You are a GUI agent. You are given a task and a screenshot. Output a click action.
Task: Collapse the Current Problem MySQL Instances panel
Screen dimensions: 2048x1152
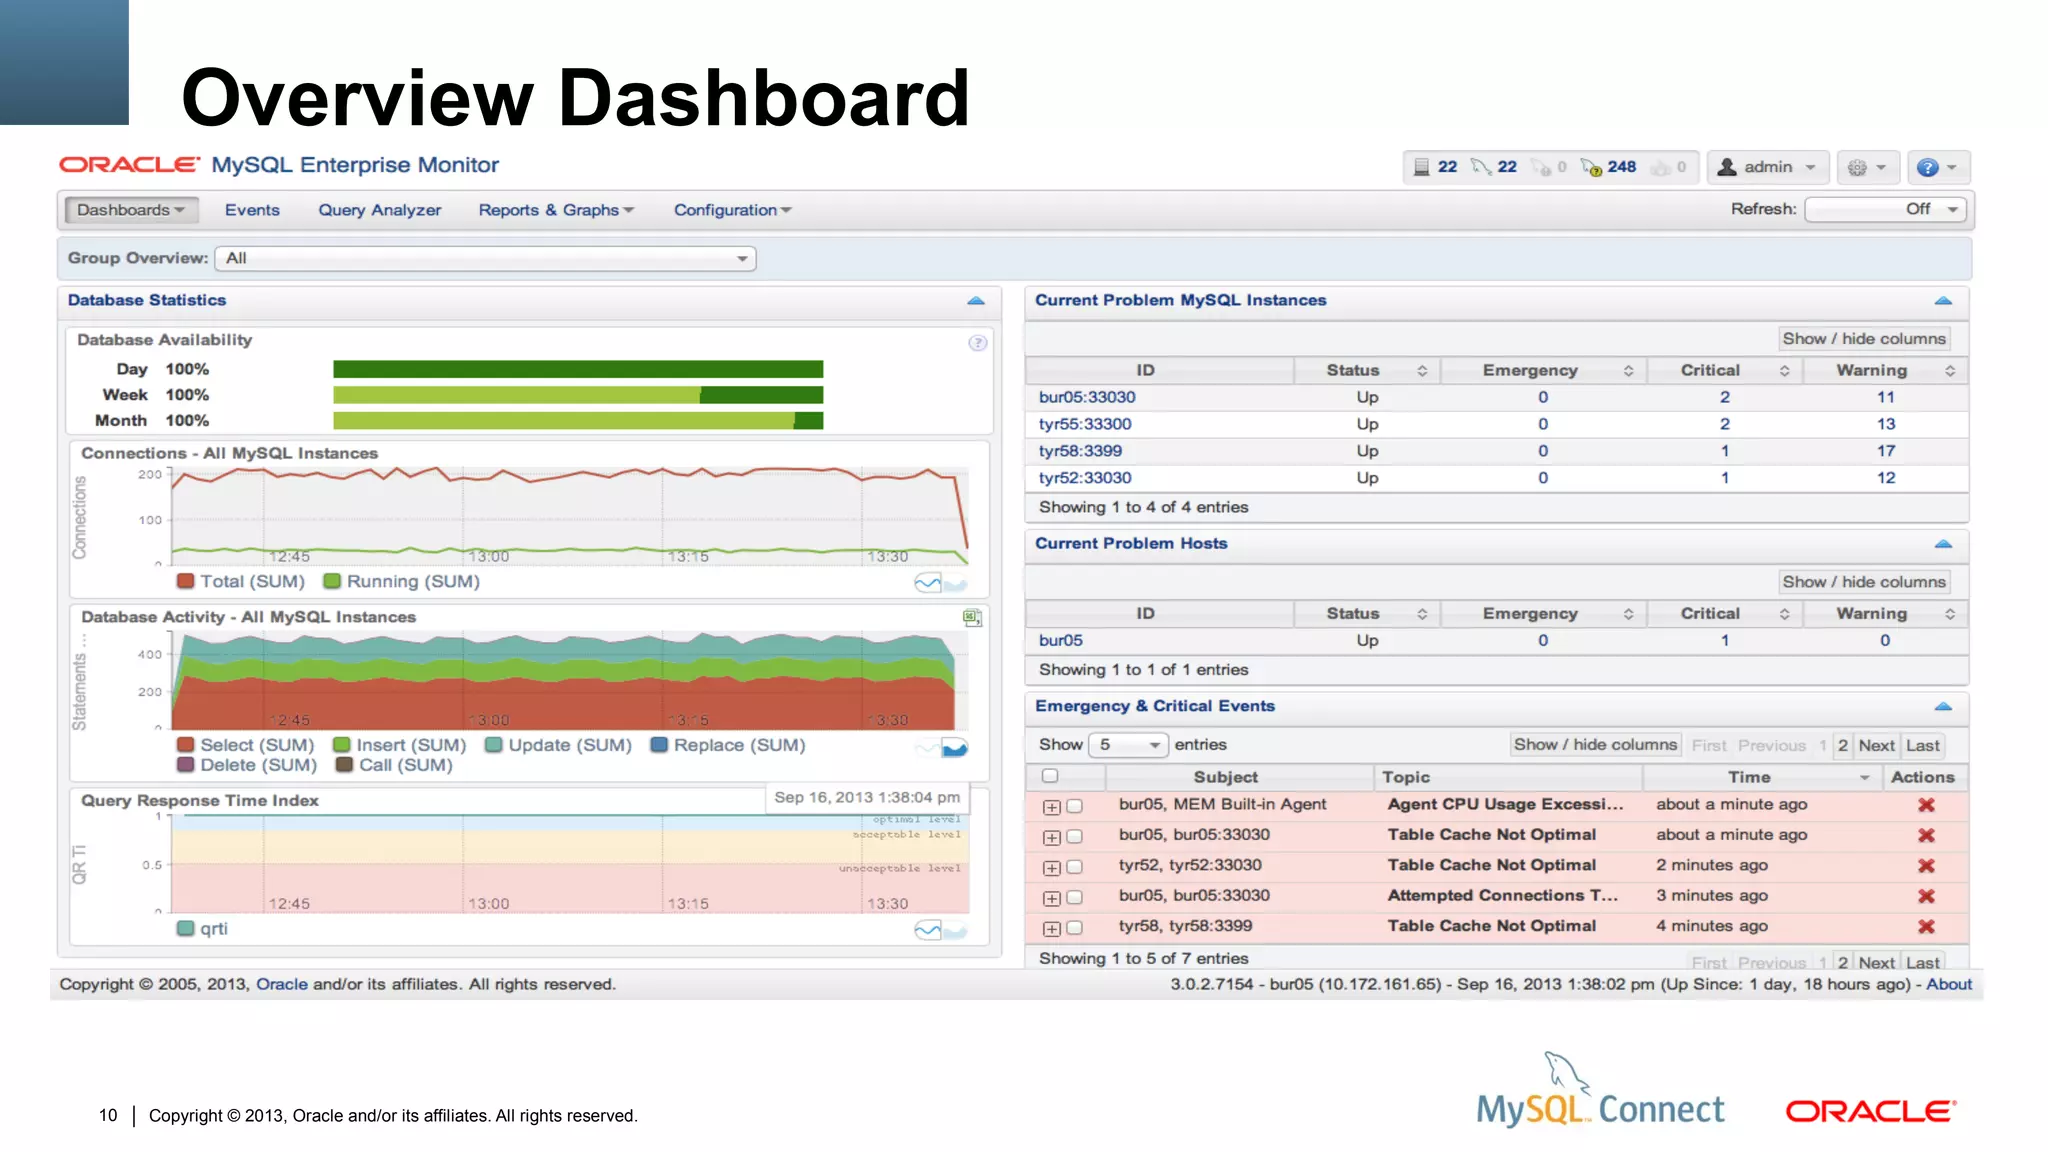(x=1943, y=301)
